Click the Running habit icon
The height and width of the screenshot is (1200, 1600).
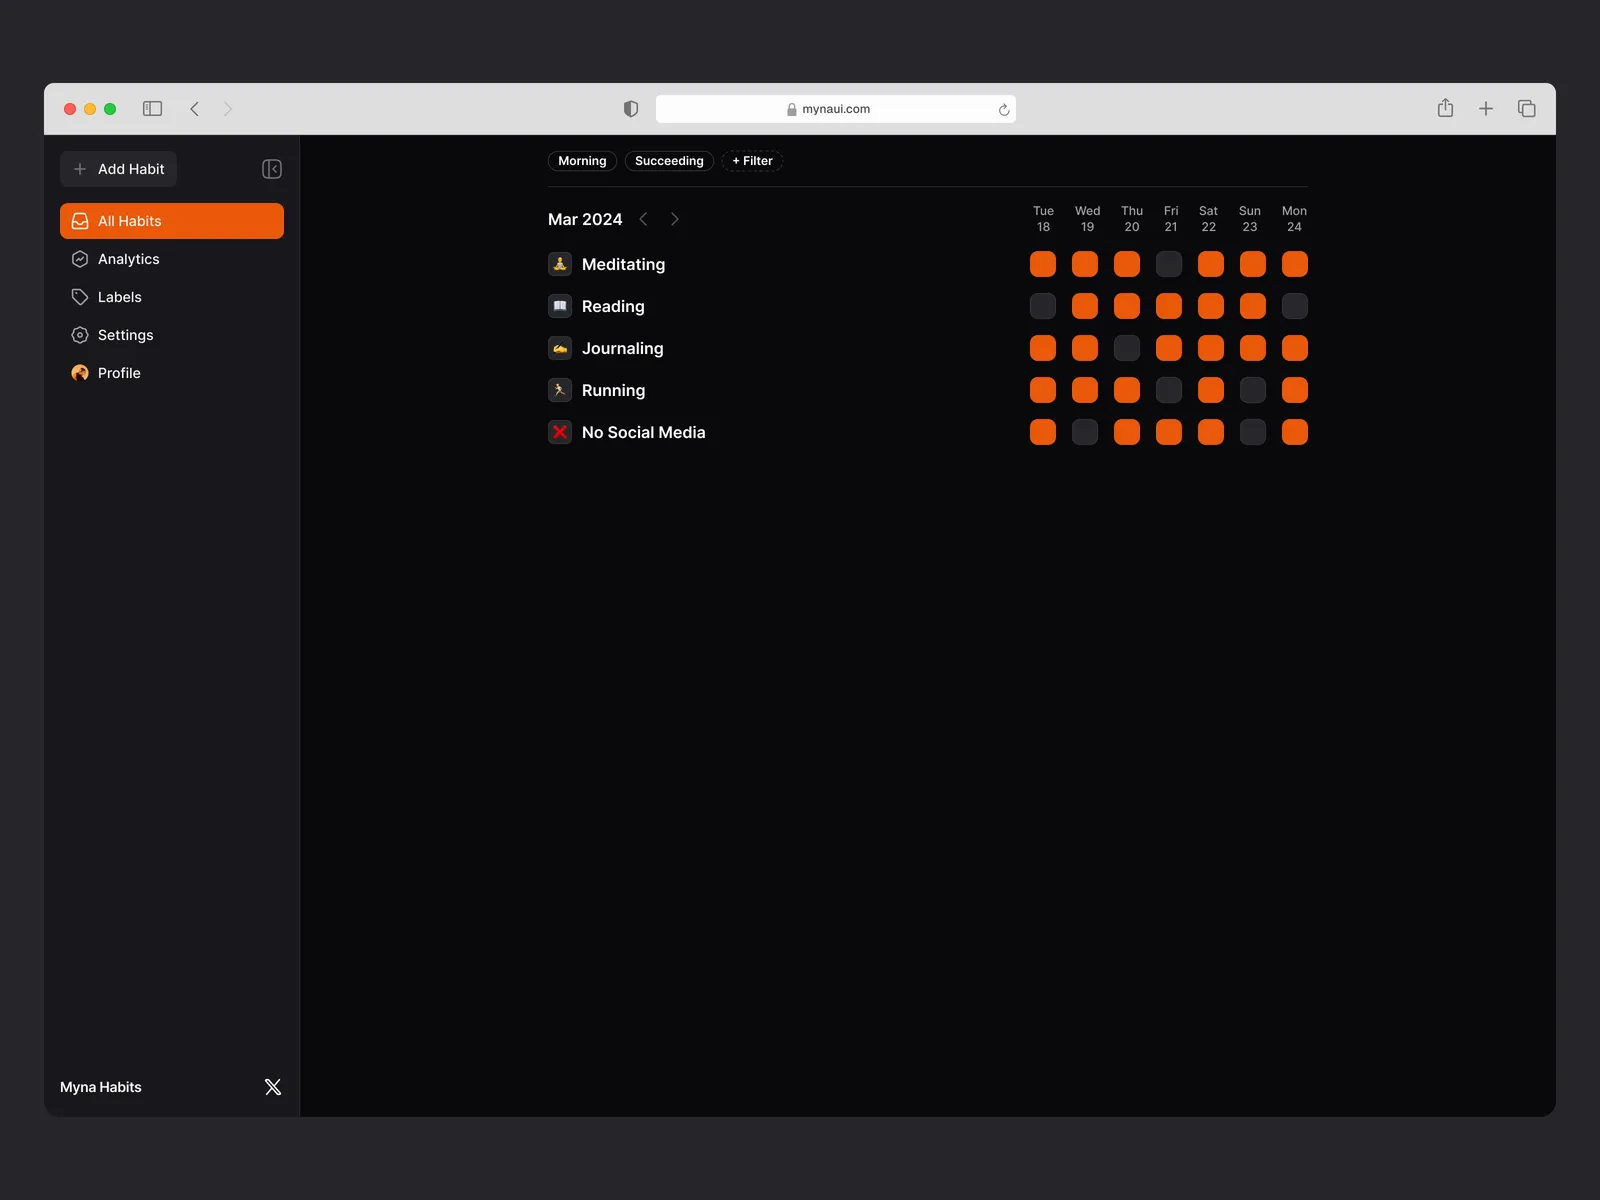coord(560,390)
